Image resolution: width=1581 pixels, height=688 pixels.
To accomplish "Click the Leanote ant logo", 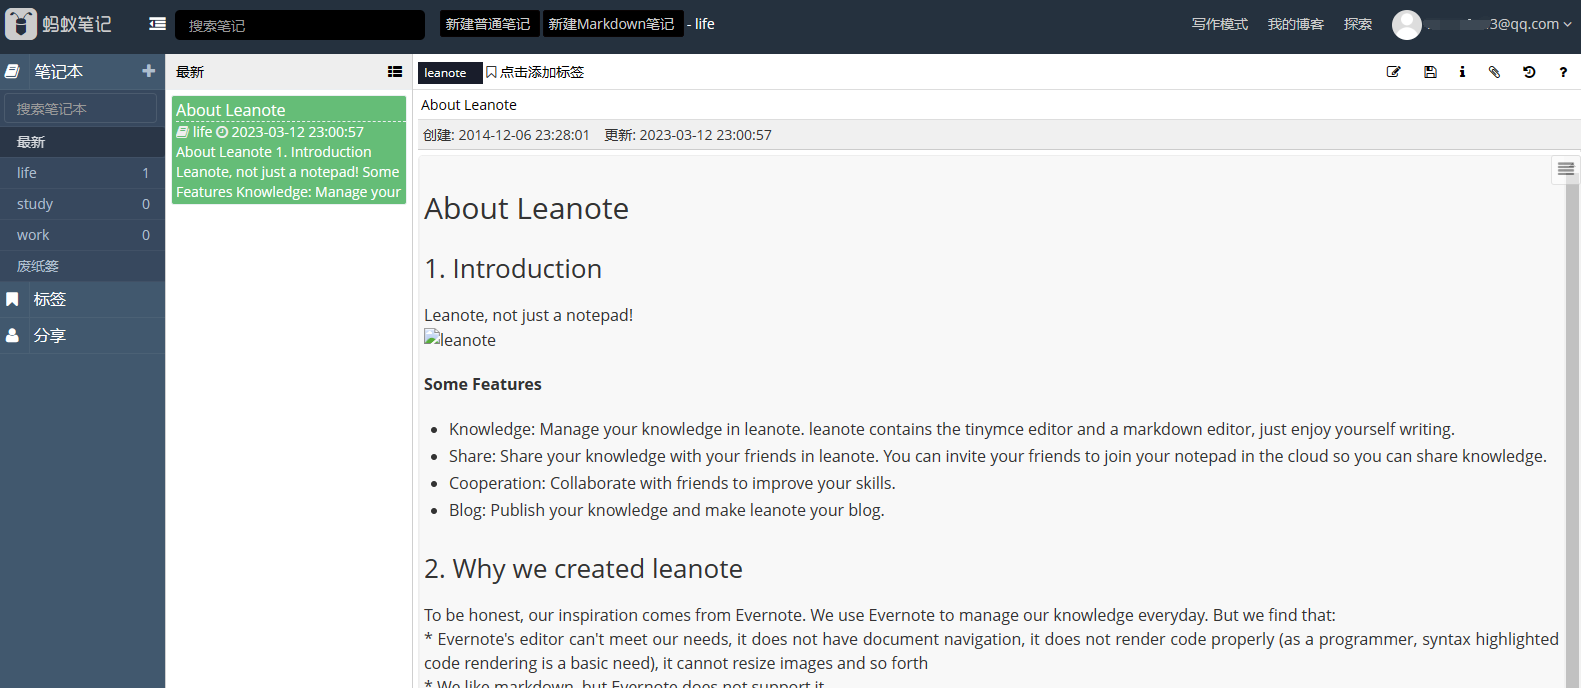I will tap(21, 24).
